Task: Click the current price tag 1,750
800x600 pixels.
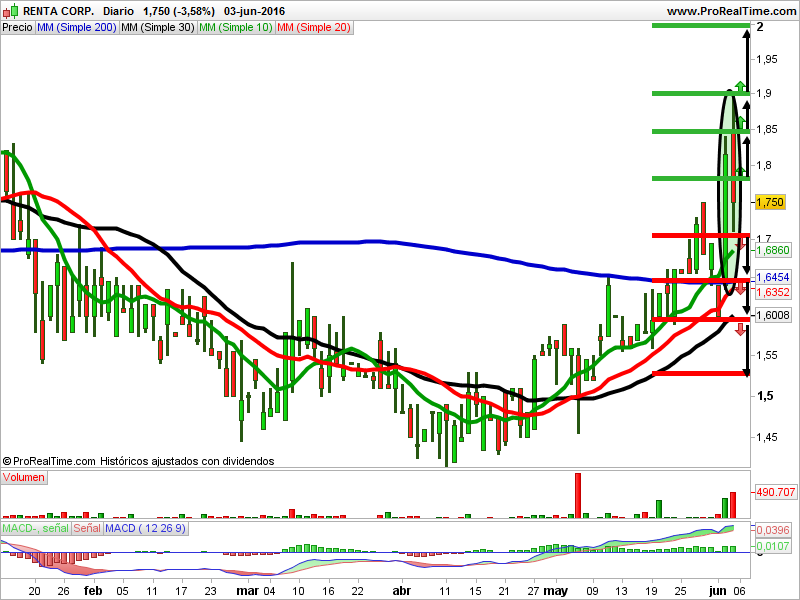Action: (x=769, y=202)
